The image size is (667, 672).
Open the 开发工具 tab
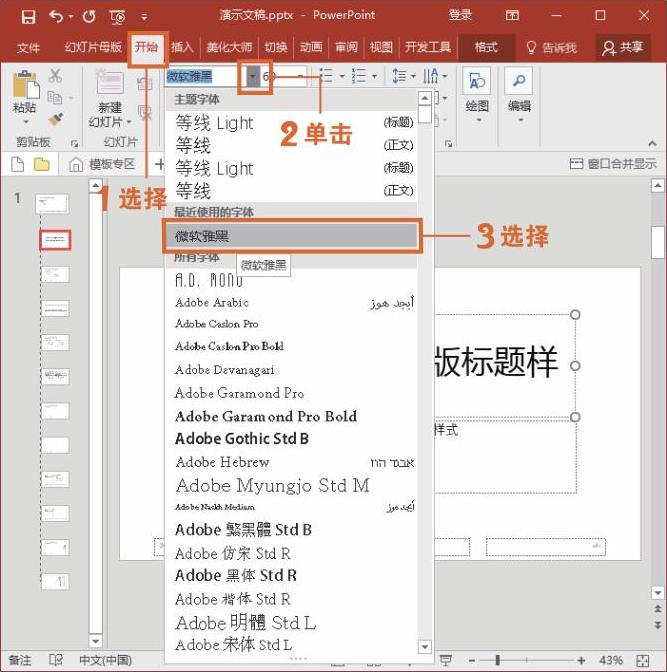(x=428, y=47)
